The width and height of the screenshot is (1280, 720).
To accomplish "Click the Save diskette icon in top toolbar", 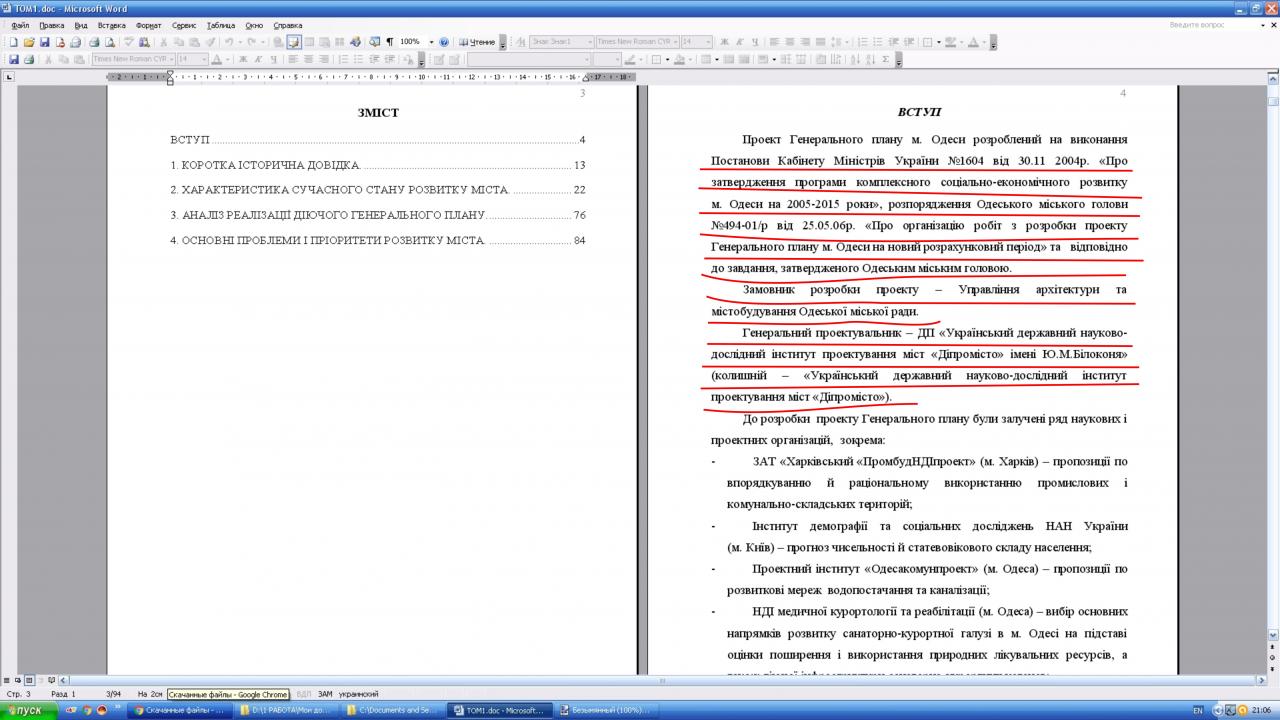I will point(45,42).
